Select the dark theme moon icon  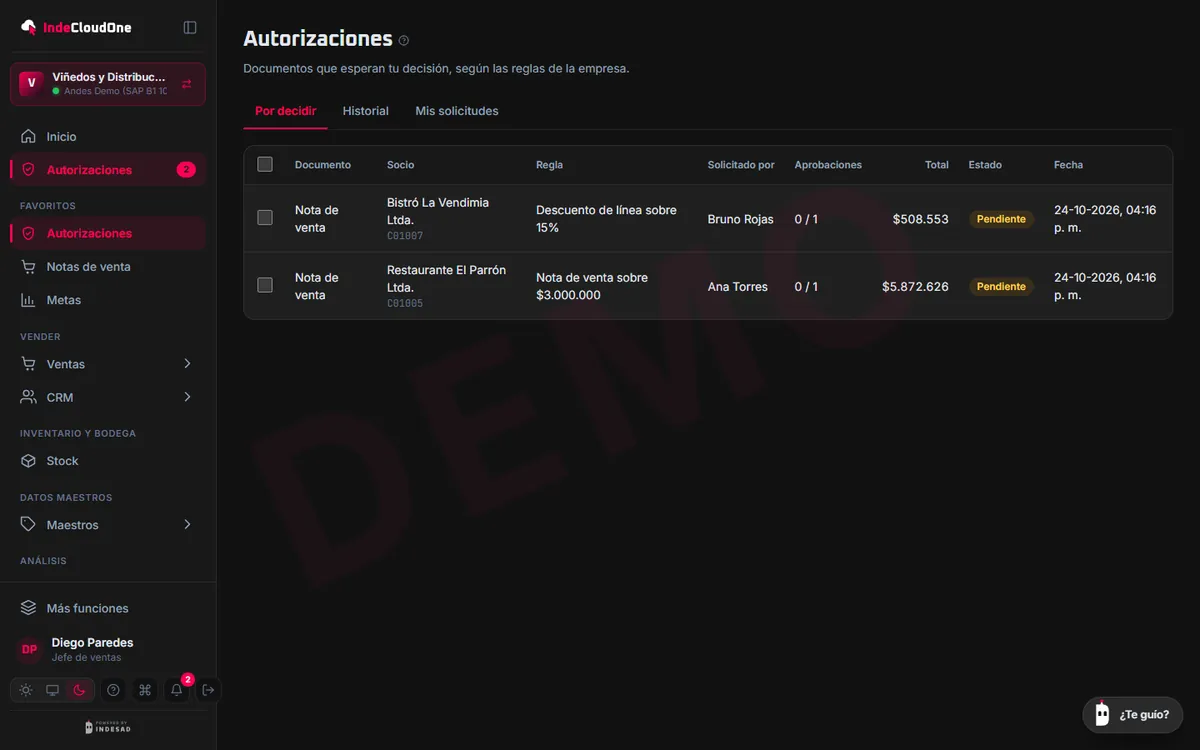click(80, 690)
